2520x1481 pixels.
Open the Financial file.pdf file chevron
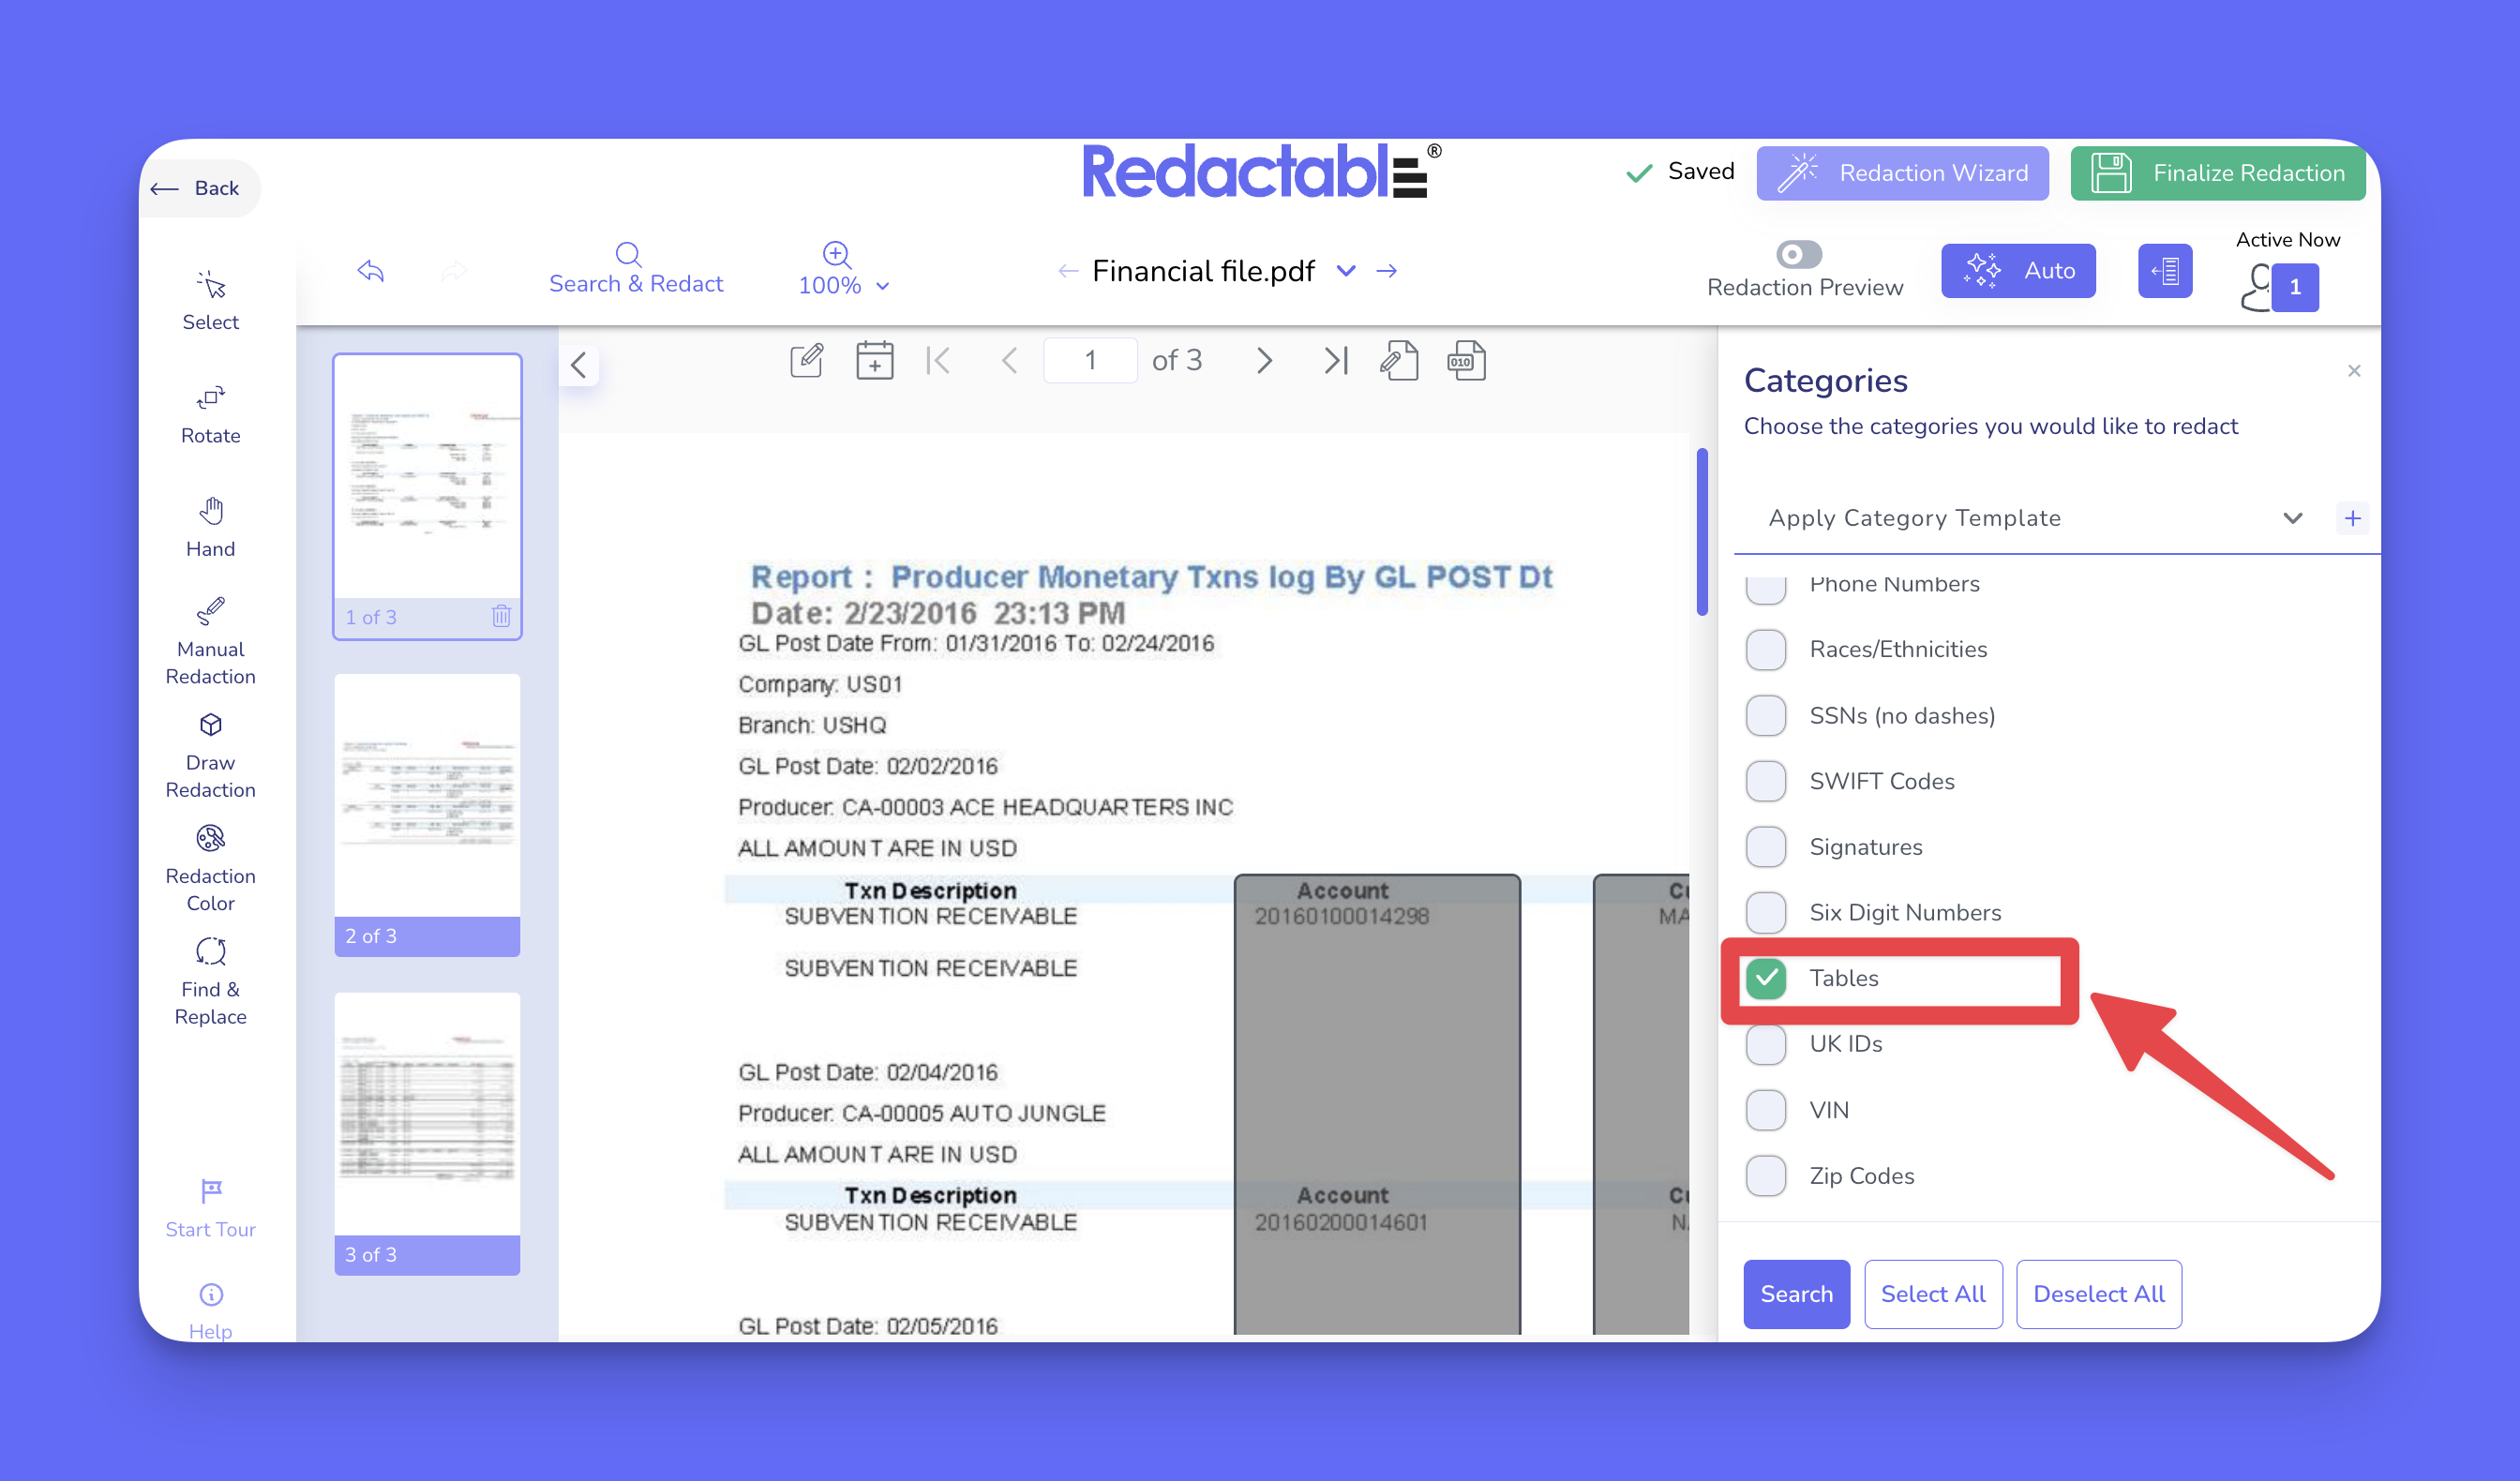coord(1345,270)
